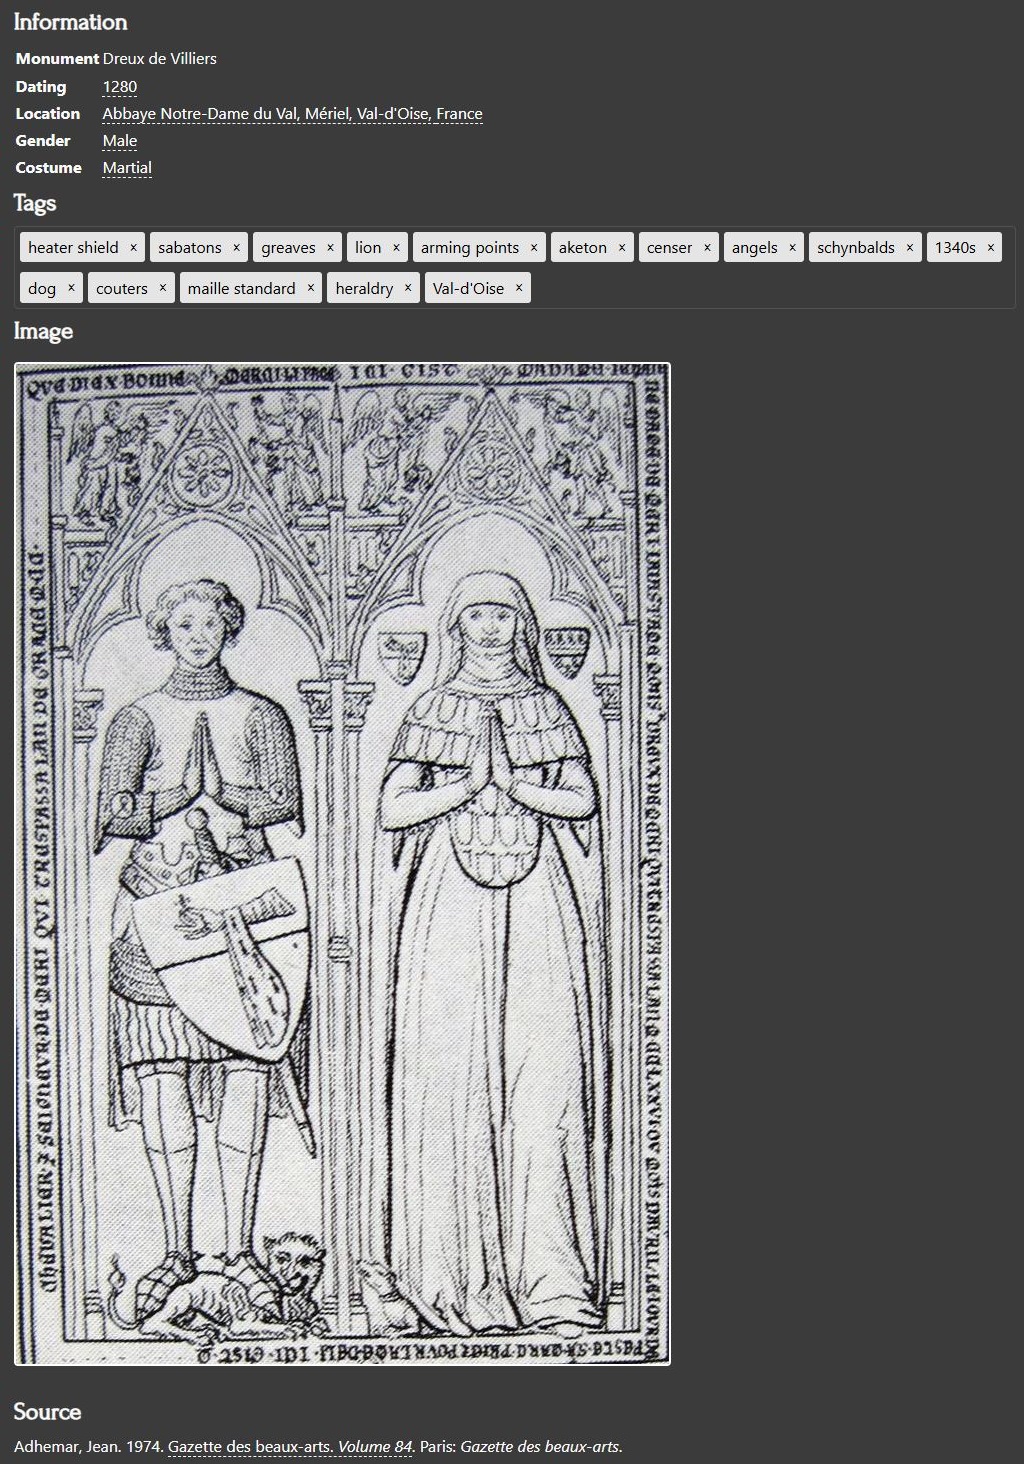
Task: Click the 'sabatons' tag label
Action: pyautogui.click(x=190, y=248)
